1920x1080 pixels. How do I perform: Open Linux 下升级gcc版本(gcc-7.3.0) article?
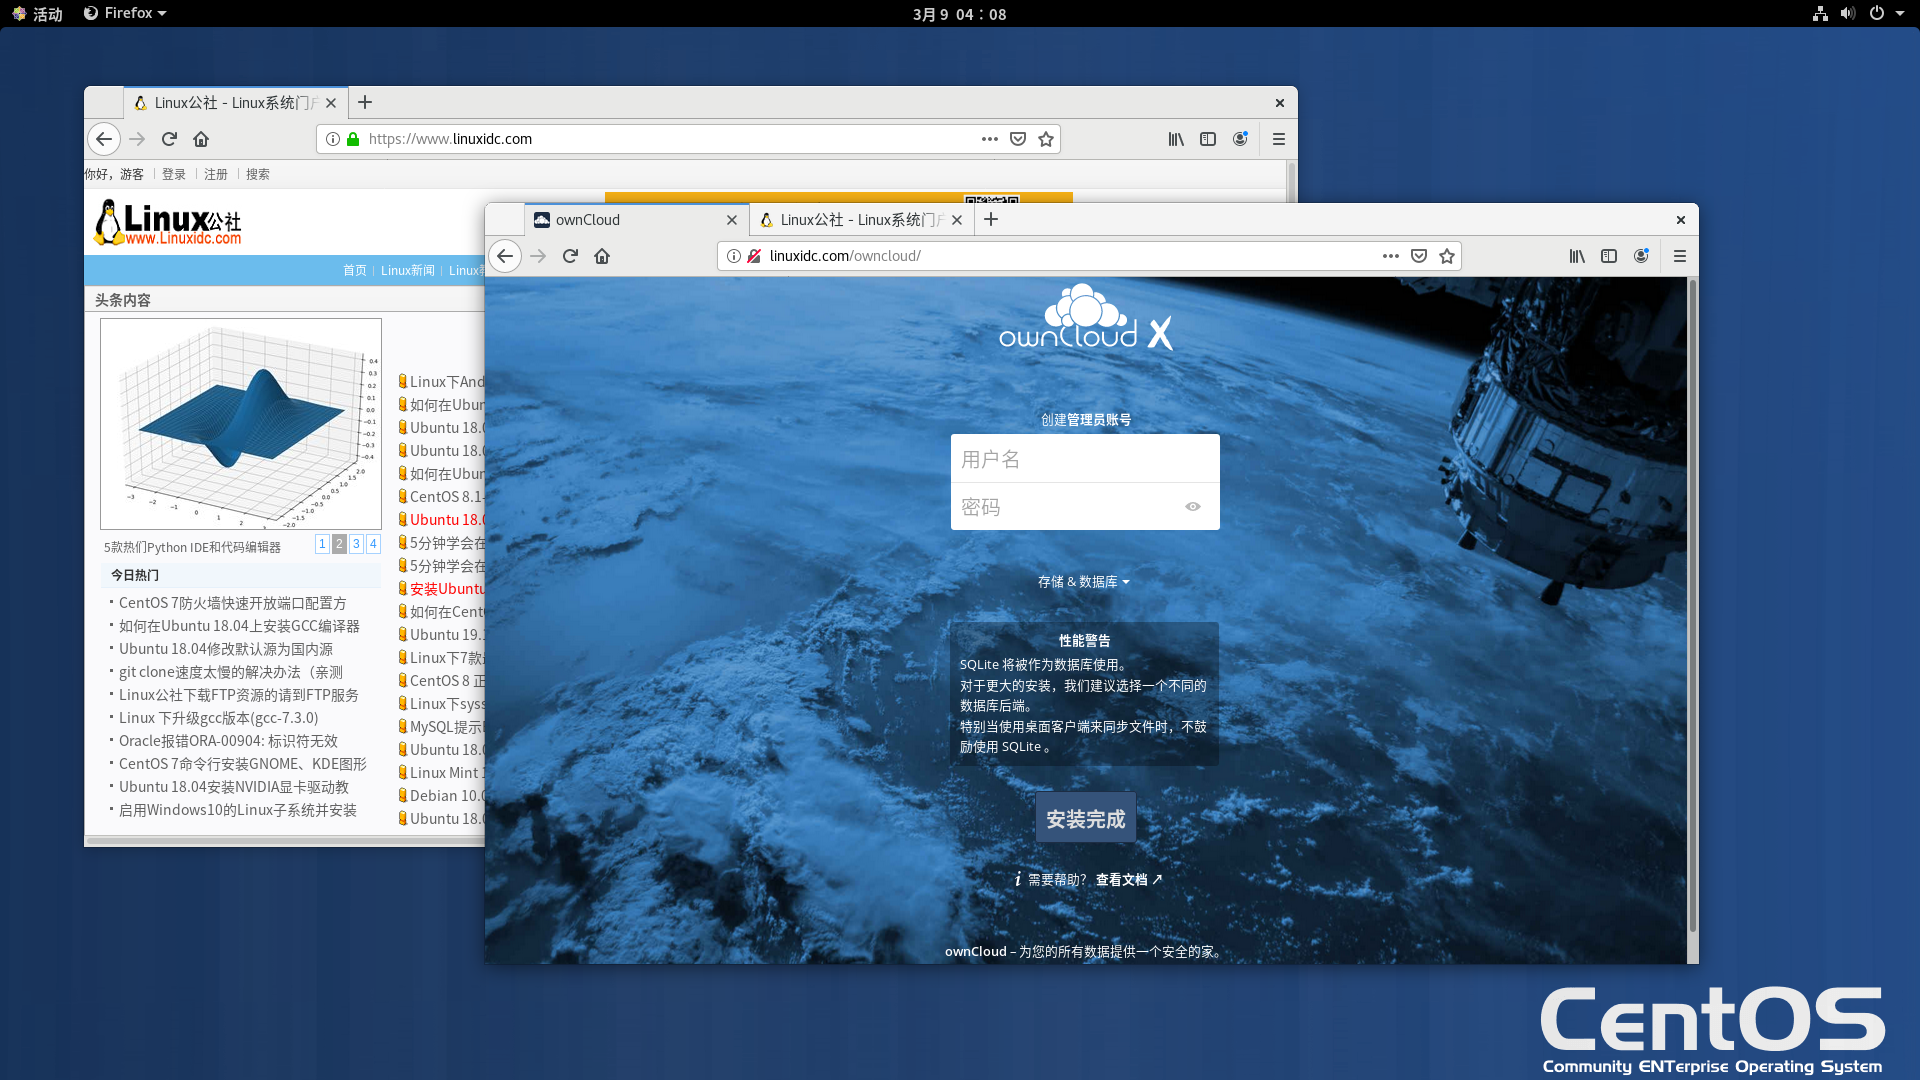pyautogui.click(x=218, y=717)
